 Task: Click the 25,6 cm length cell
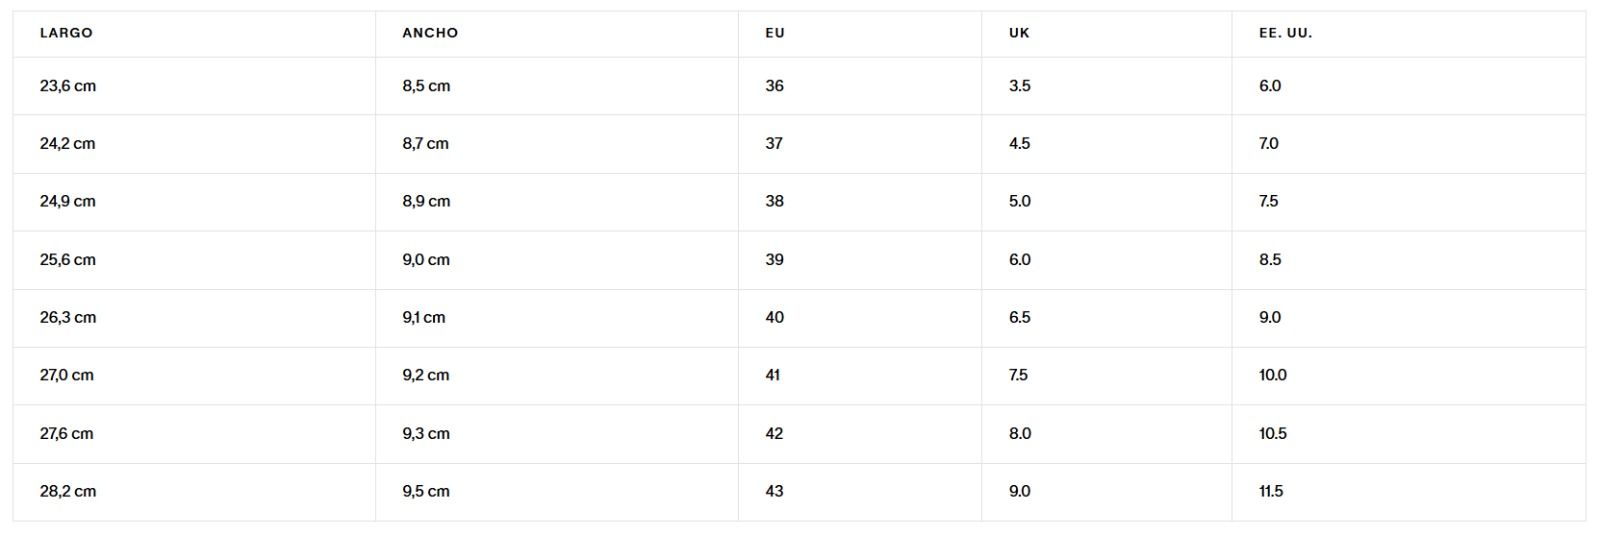point(68,260)
